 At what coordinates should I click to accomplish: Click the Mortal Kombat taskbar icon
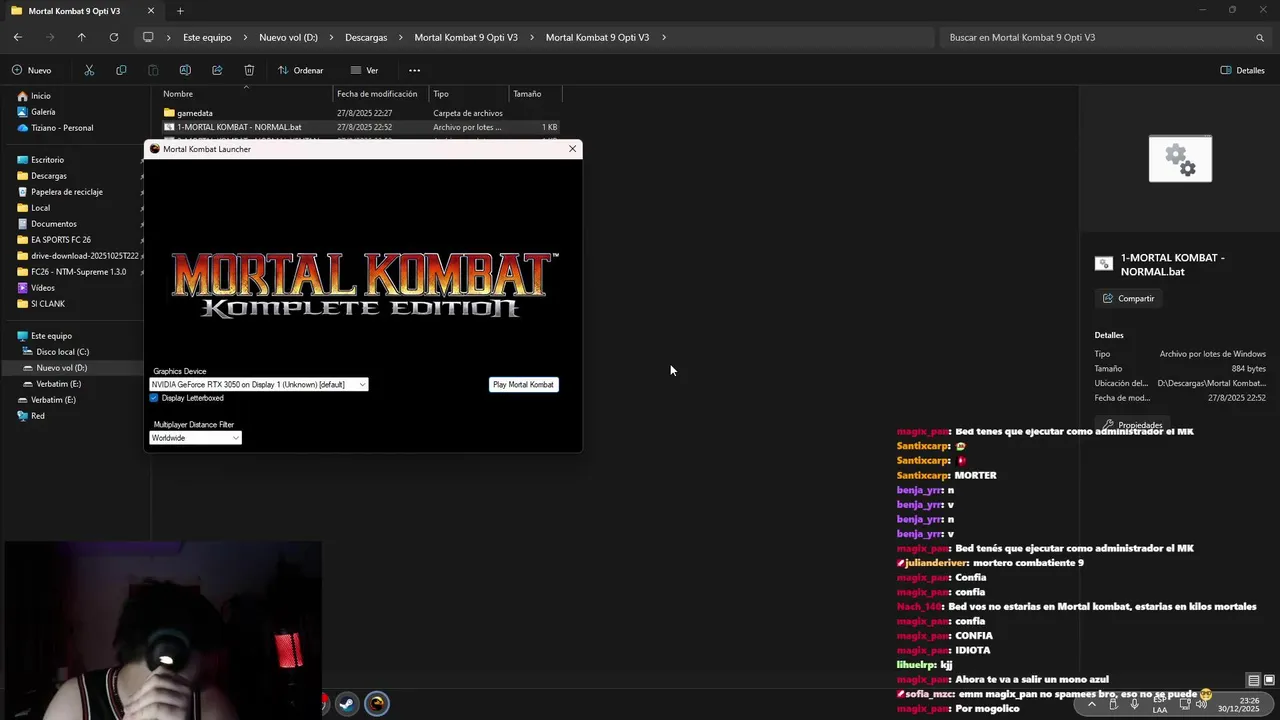tap(377, 704)
